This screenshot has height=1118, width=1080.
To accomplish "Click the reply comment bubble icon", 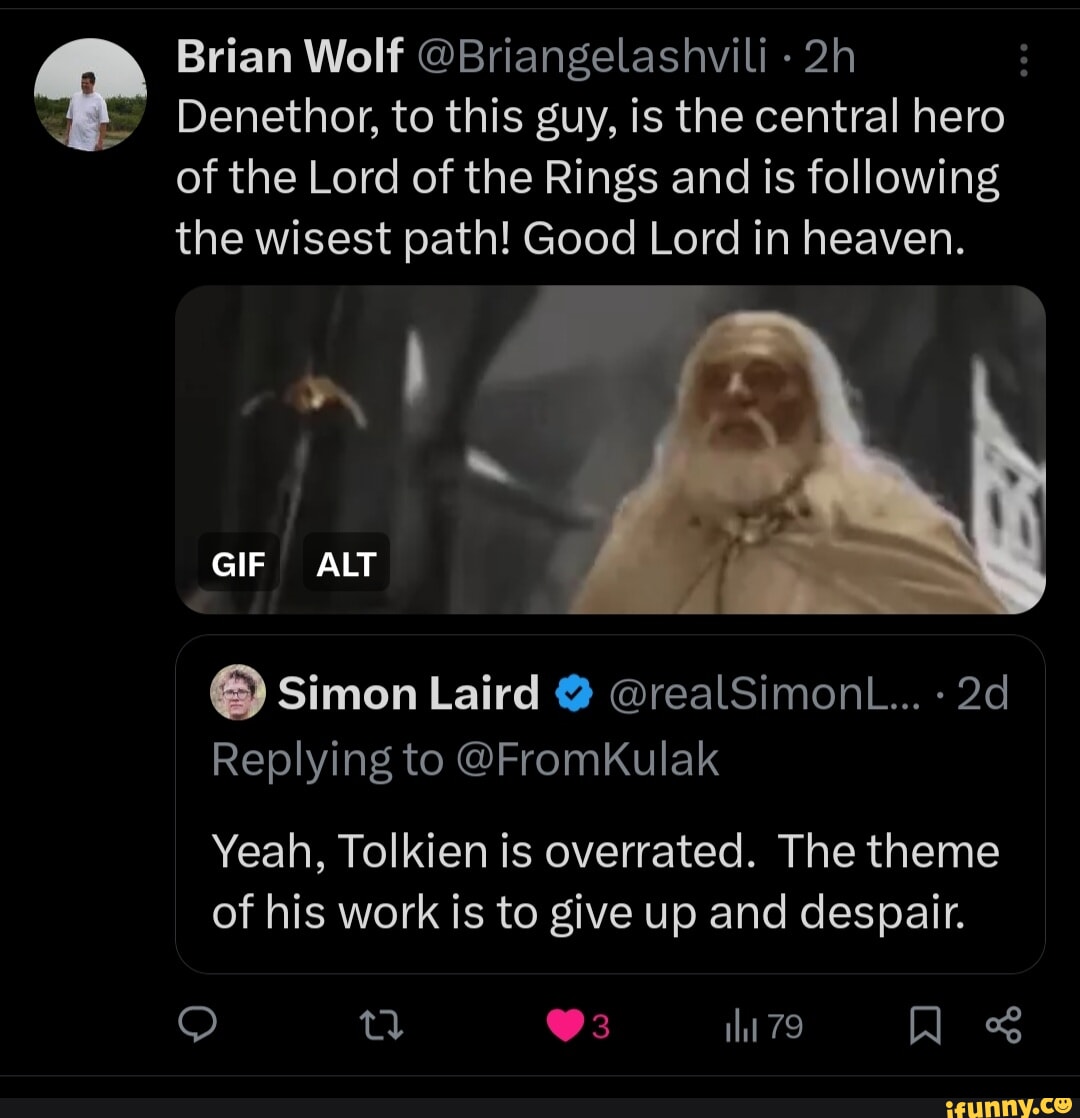I will click(194, 1026).
